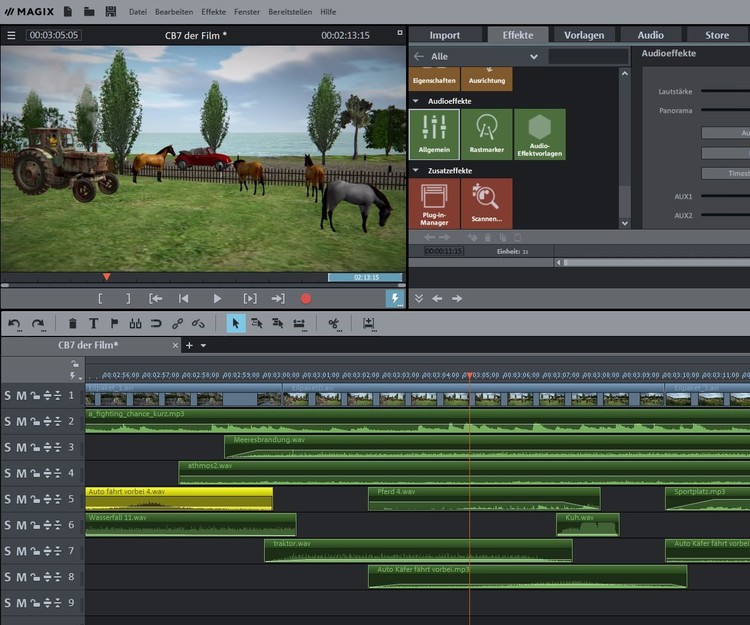Open the Bearbeiten menu

[174, 12]
